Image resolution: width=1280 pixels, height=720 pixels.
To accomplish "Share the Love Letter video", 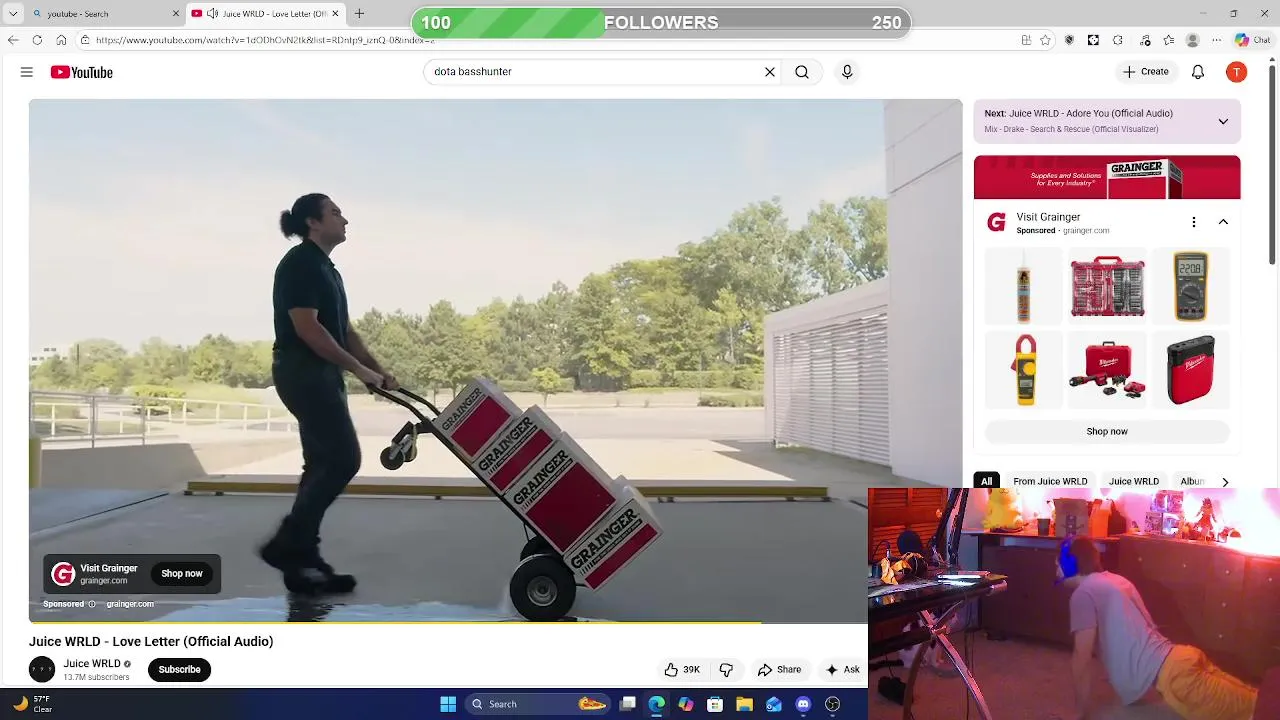I will point(779,670).
